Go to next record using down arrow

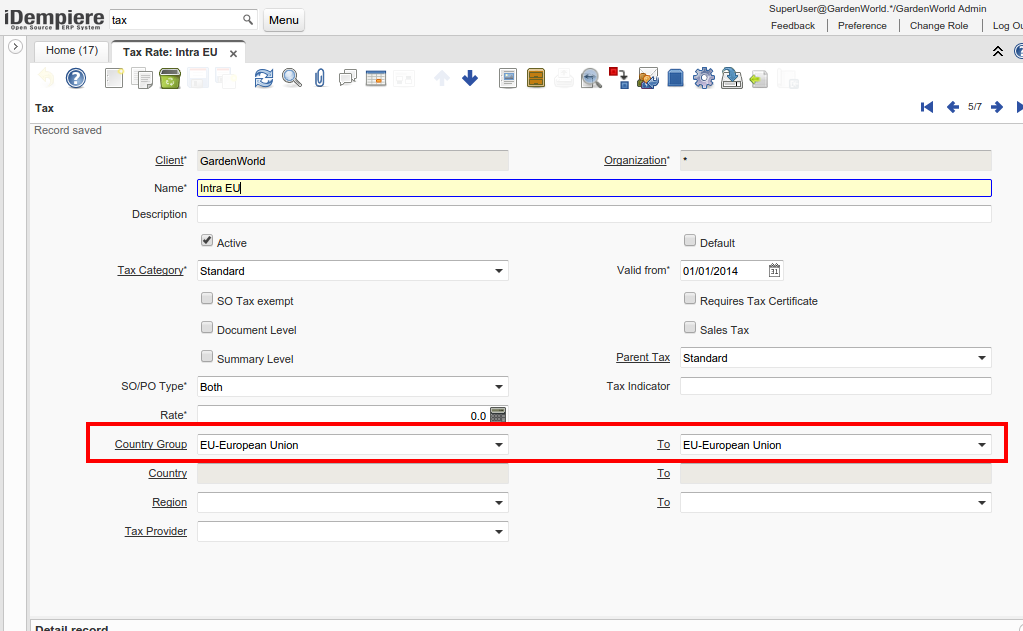pyautogui.click(x=470, y=78)
